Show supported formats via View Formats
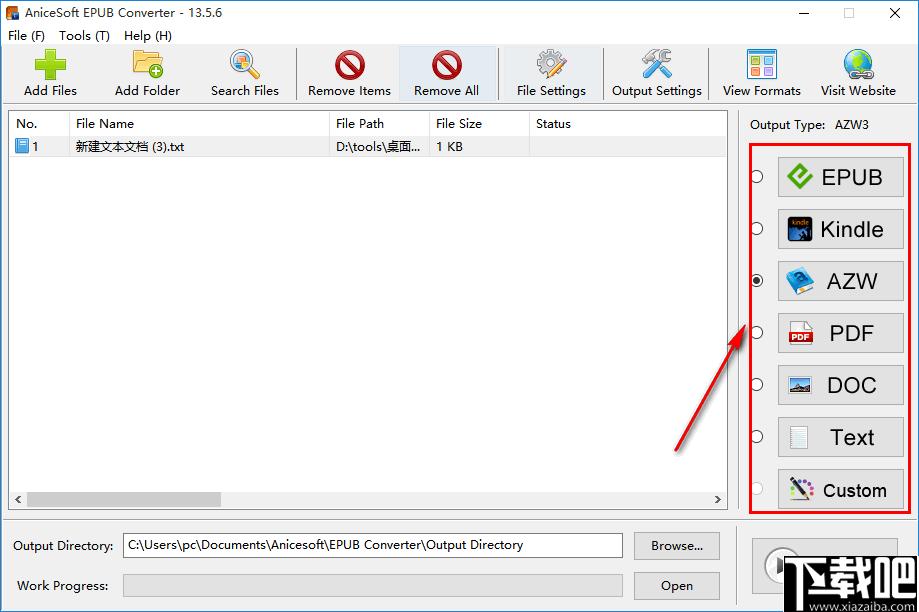 pyautogui.click(x=761, y=74)
